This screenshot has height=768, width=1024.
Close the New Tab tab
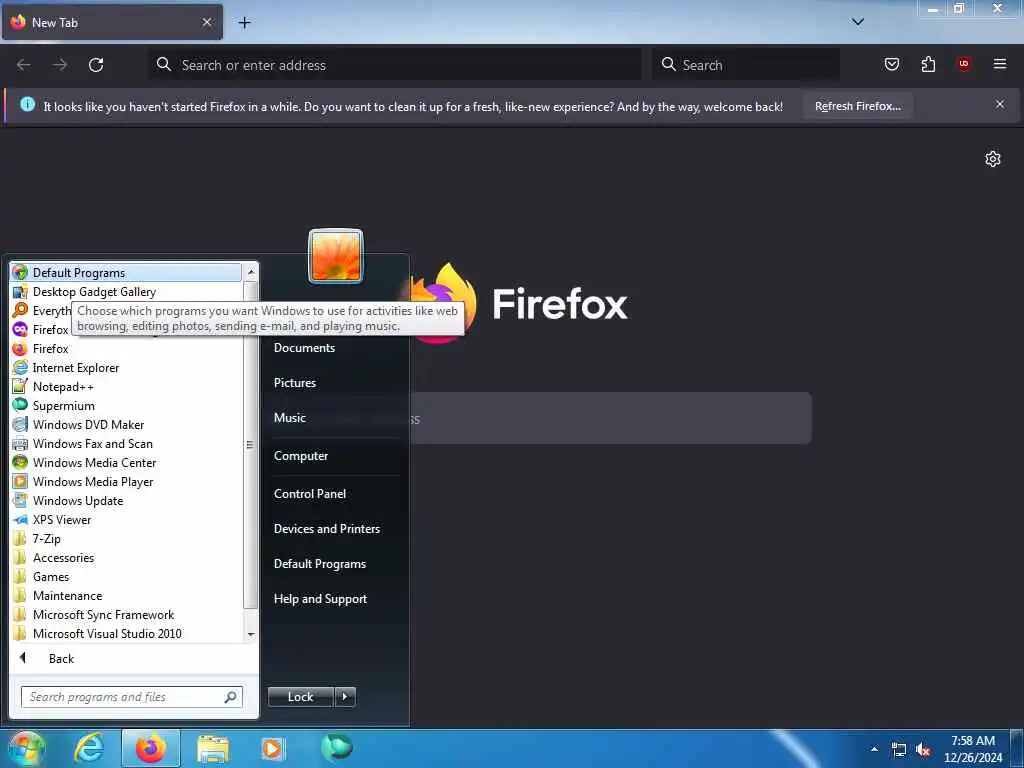pyautogui.click(x=206, y=22)
